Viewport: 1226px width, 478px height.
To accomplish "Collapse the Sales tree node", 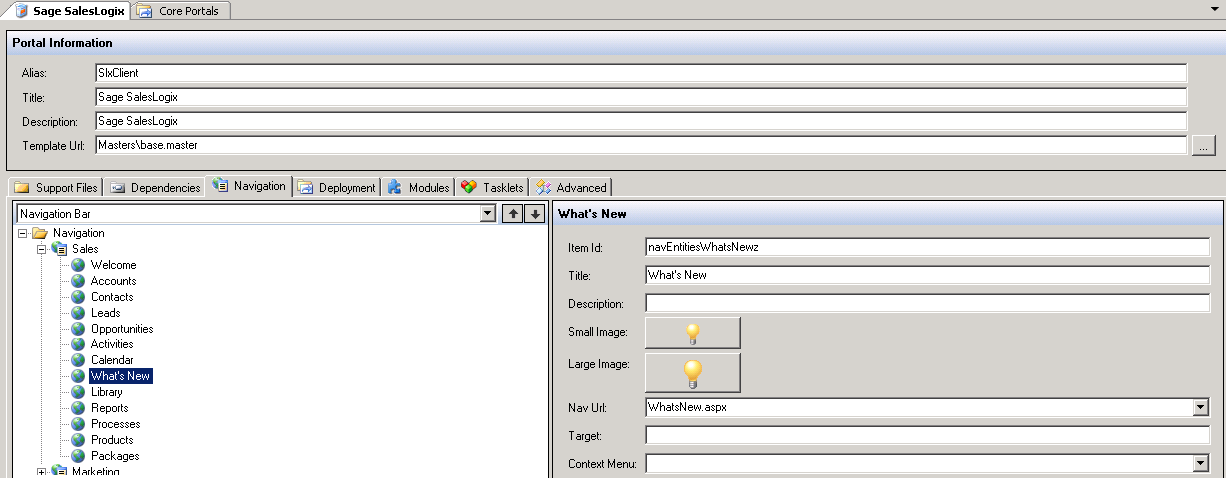I will [x=42, y=249].
